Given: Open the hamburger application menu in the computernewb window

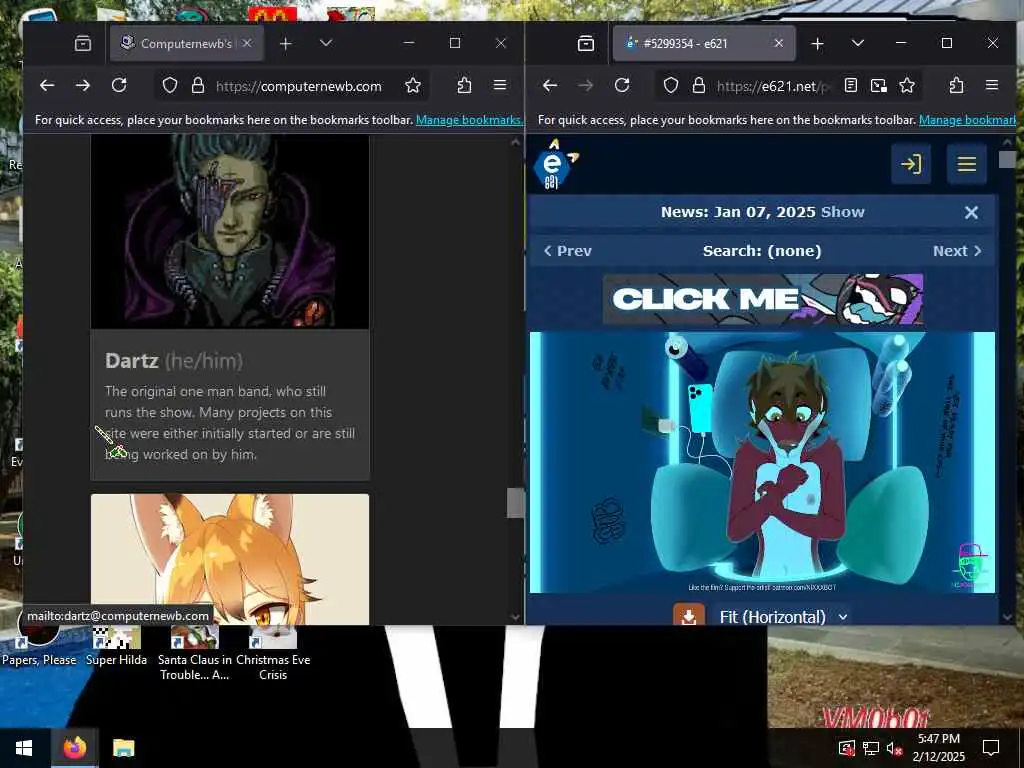Looking at the screenshot, I should (x=500, y=86).
